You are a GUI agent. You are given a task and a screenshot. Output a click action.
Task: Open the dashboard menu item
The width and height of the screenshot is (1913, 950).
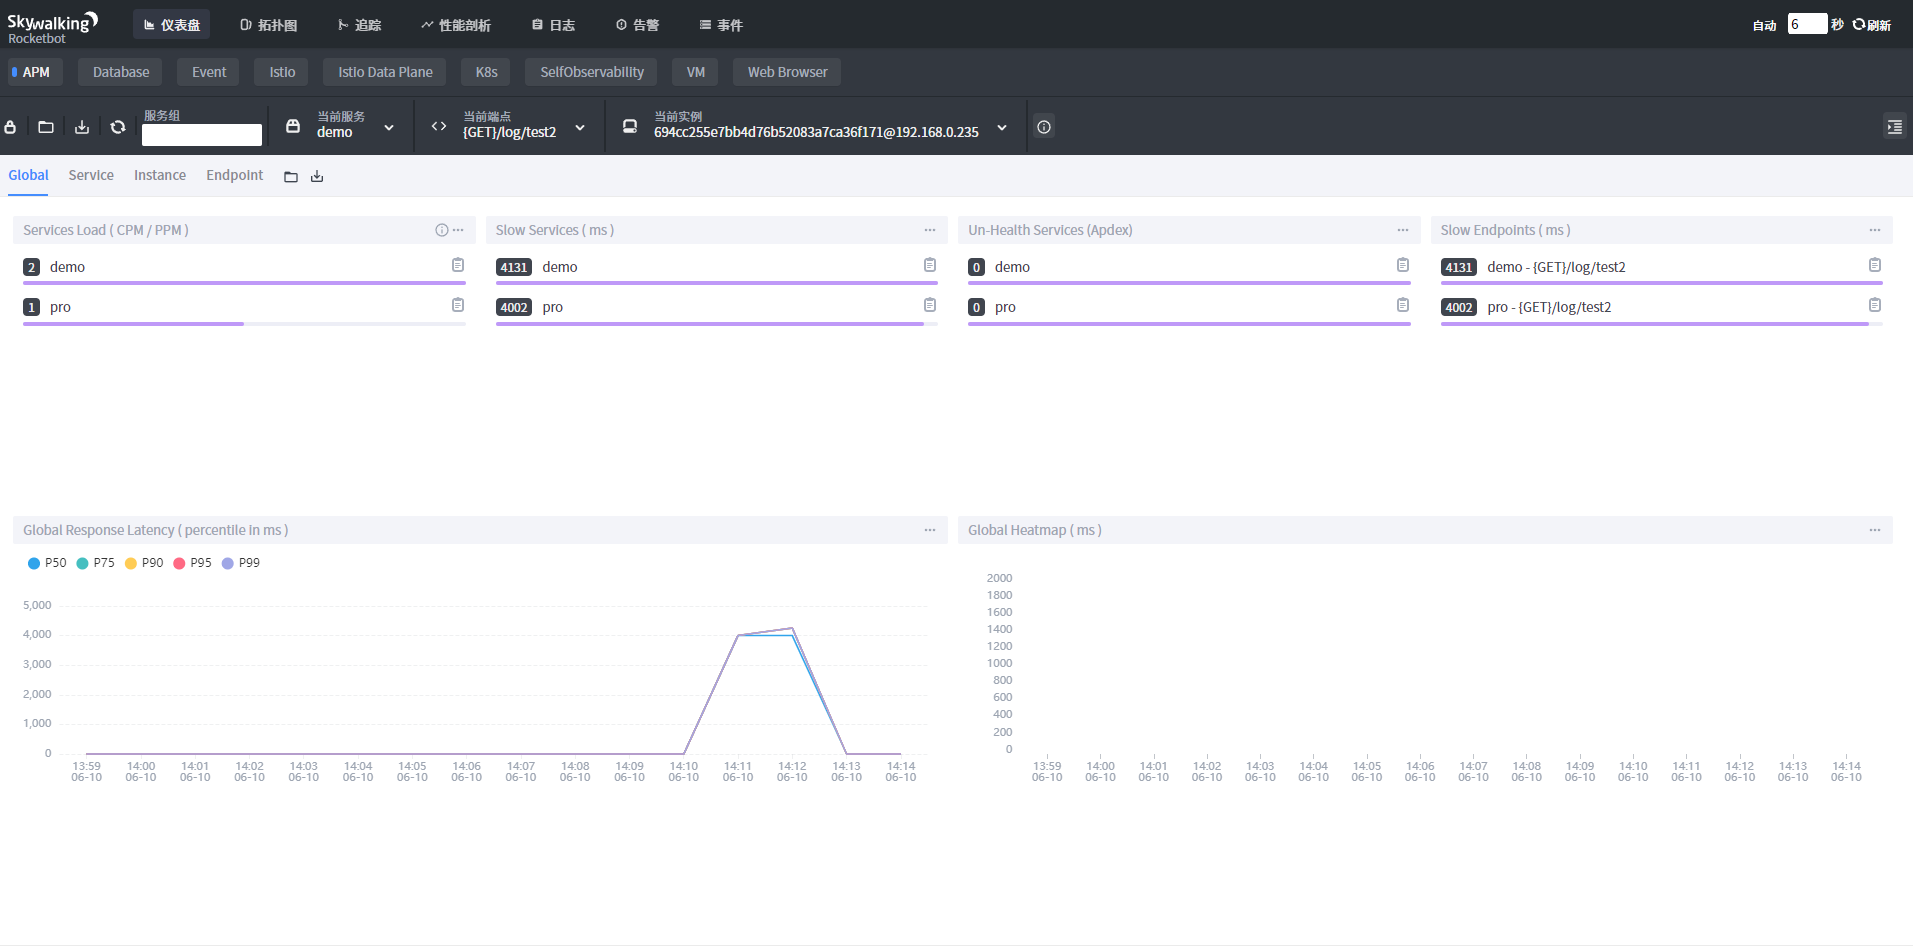coord(172,25)
